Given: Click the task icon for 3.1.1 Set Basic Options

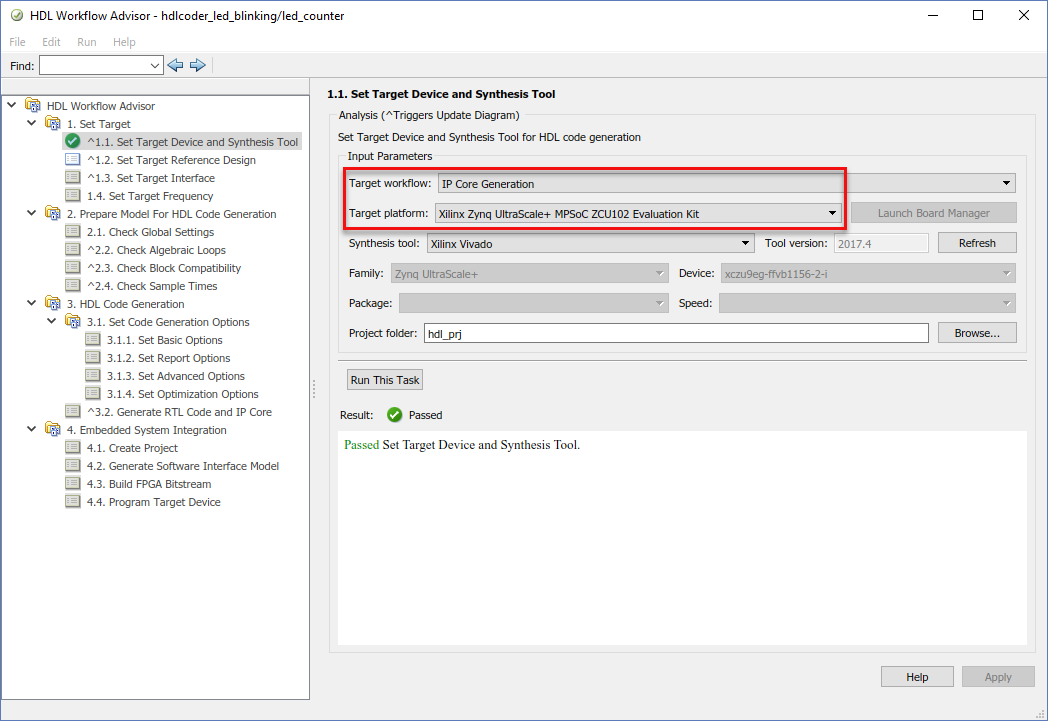Looking at the screenshot, I should [93, 340].
